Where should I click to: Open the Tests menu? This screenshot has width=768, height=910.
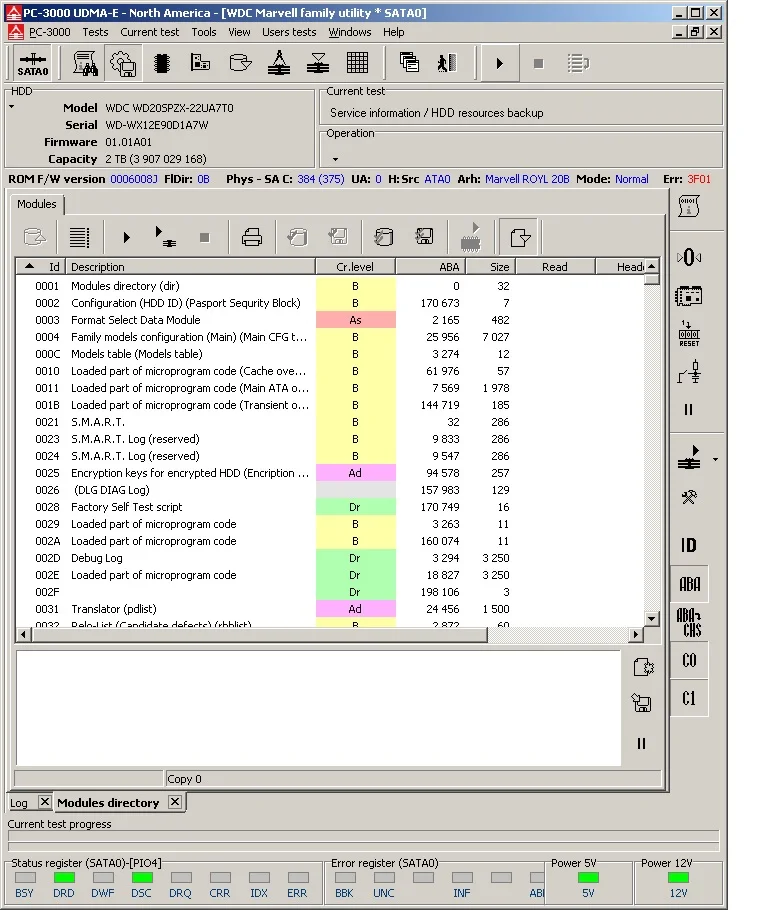click(x=95, y=32)
